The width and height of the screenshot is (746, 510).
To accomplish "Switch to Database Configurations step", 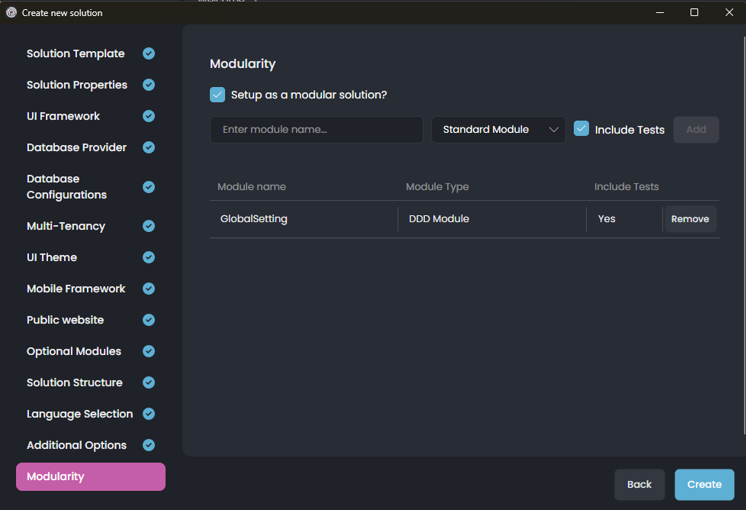I will (66, 187).
